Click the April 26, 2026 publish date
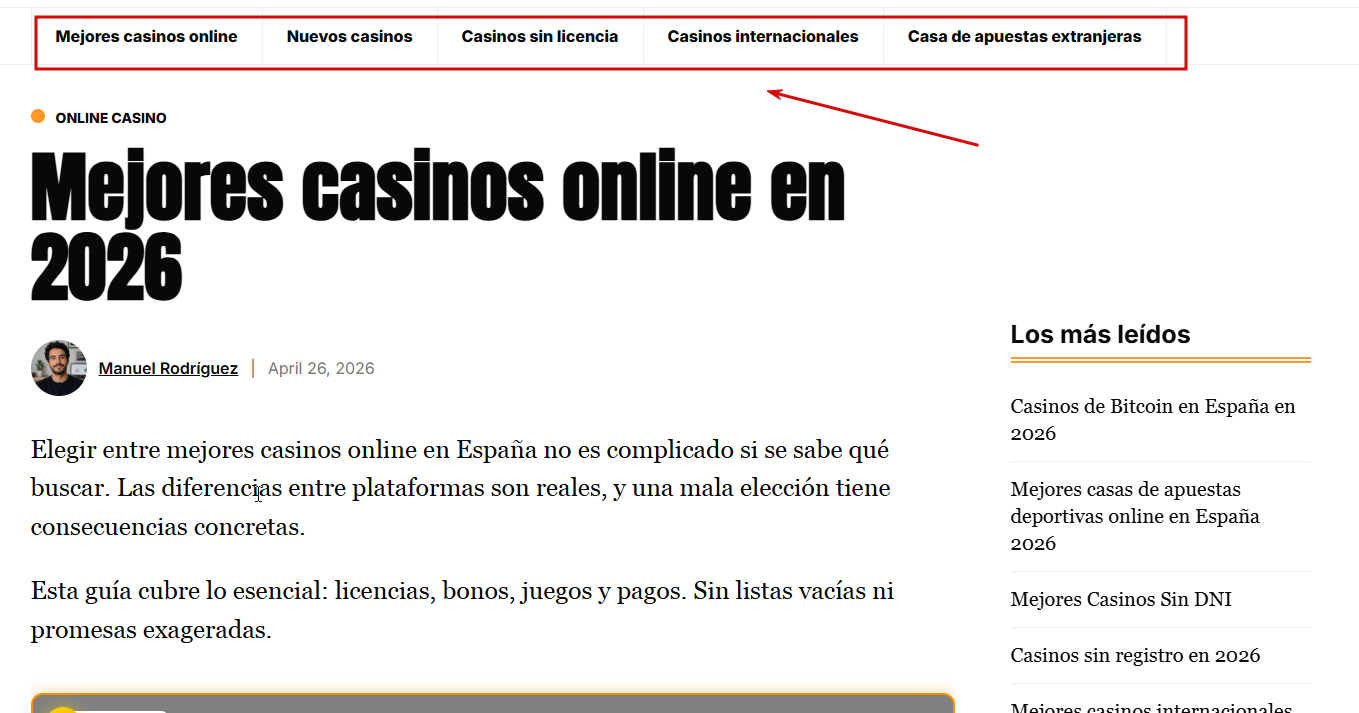Screen dimensions: 1359x713 (321, 368)
